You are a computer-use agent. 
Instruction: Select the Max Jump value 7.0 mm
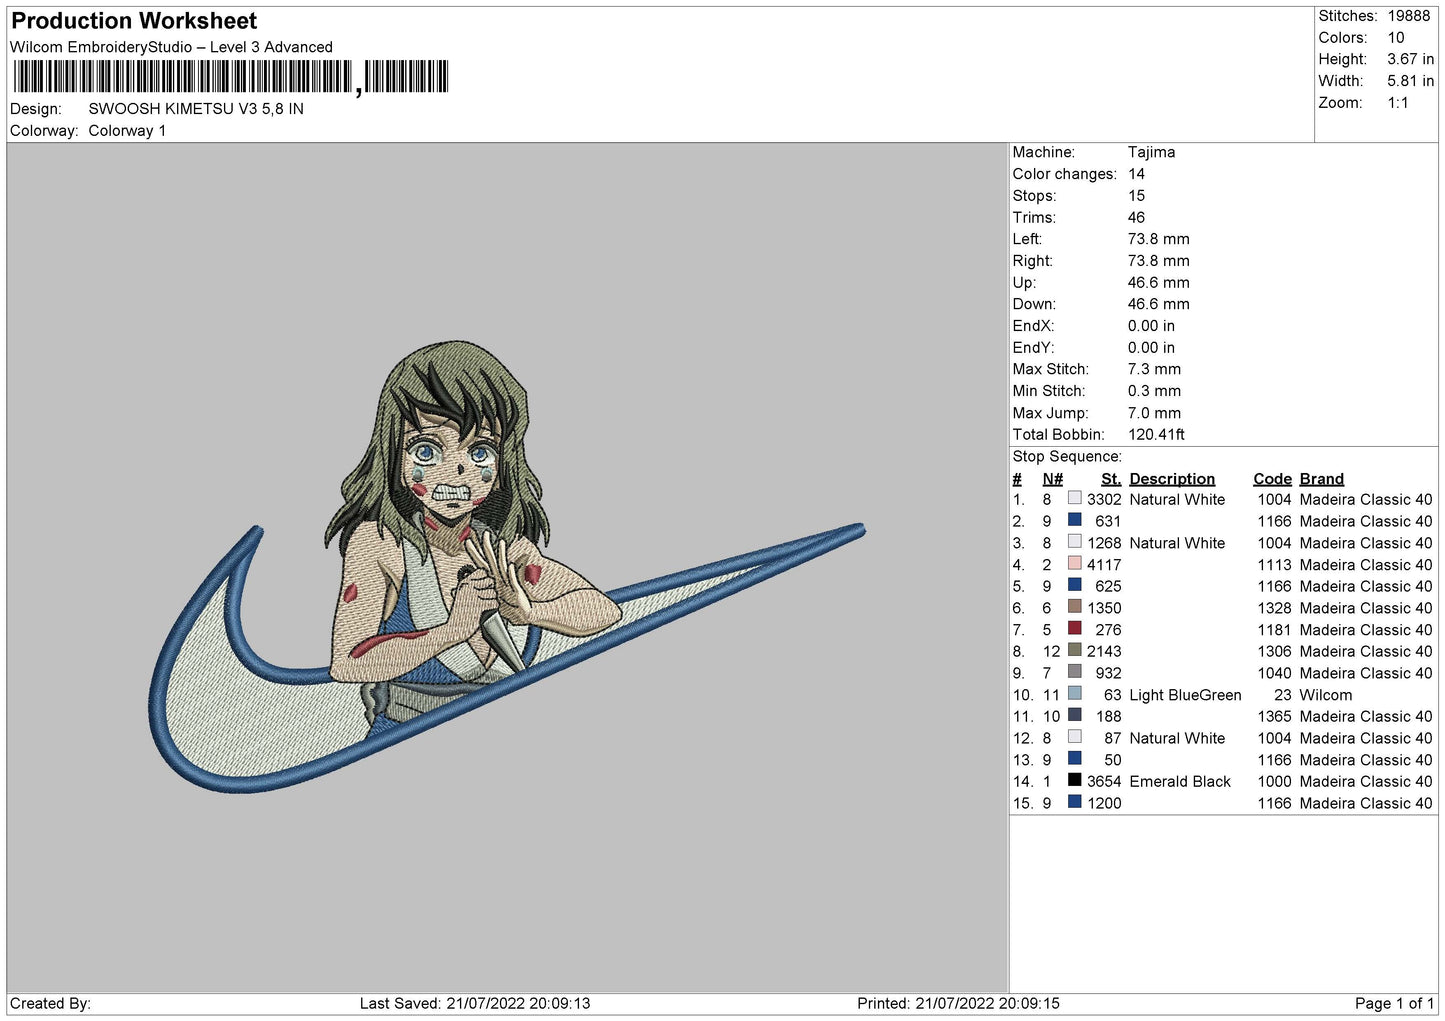(x=1154, y=413)
